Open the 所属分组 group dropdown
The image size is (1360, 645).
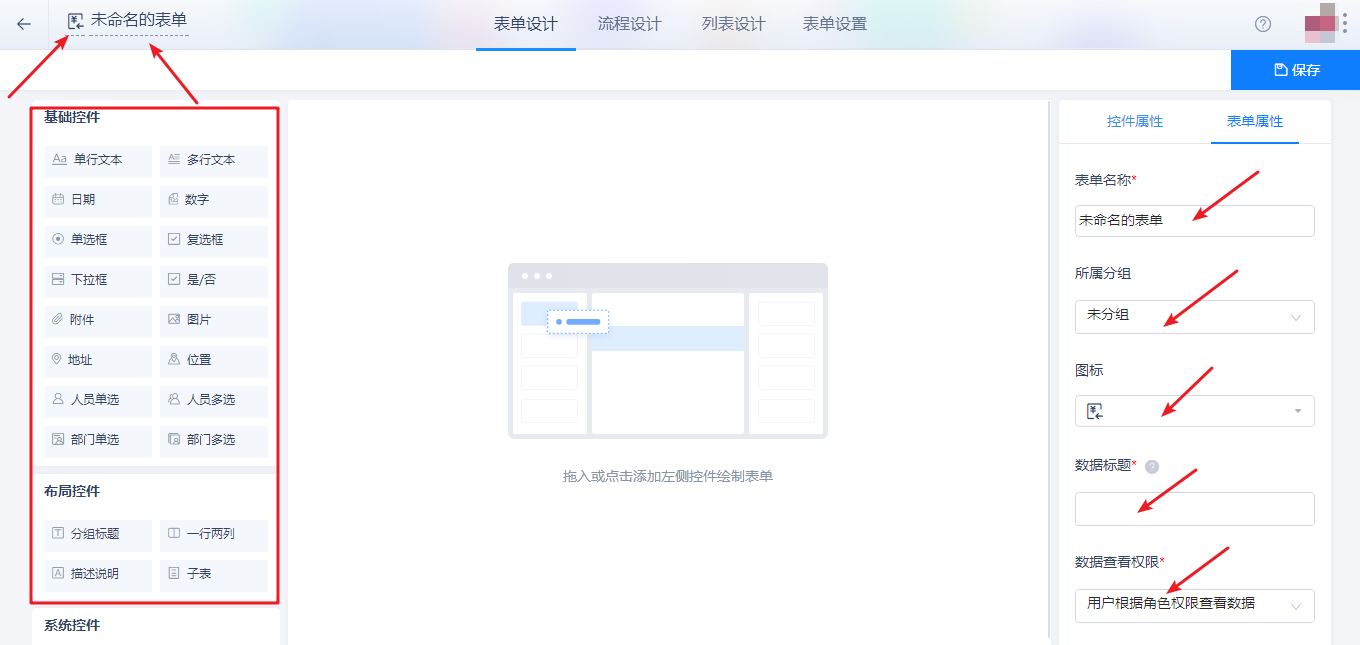click(x=1194, y=317)
